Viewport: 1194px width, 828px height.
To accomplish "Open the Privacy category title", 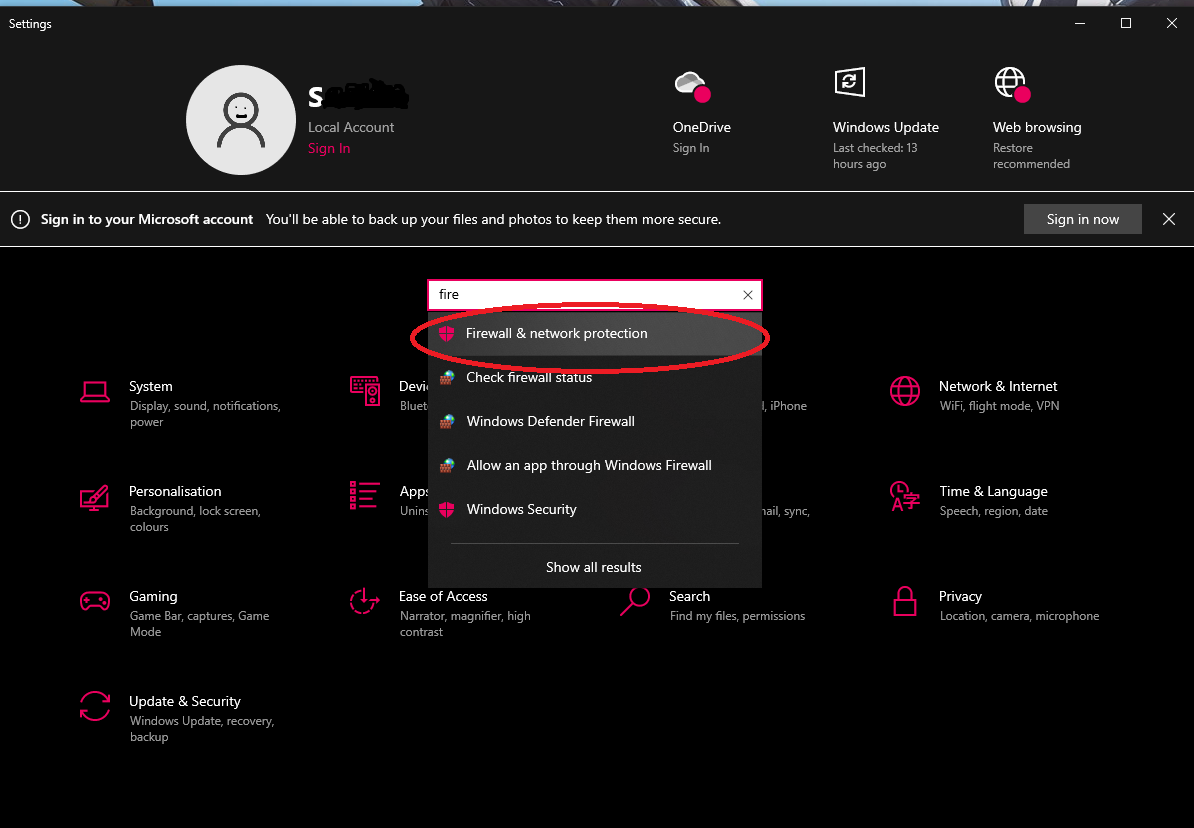I will coord(960,596).
